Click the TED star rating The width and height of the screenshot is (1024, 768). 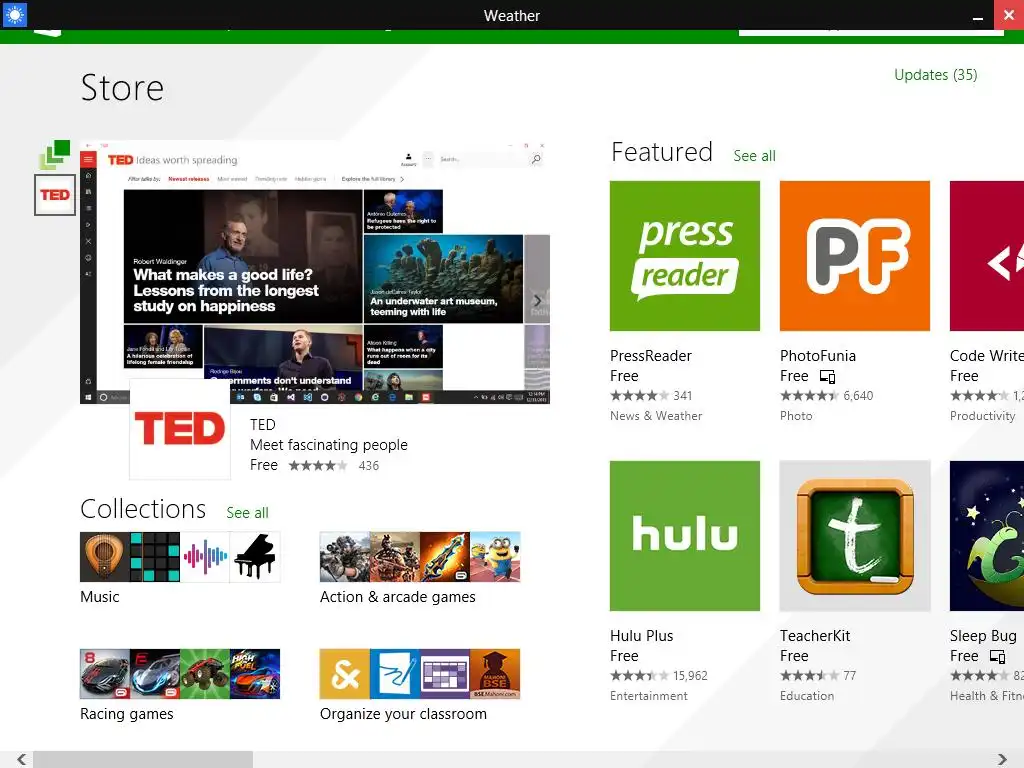coord(317,466)
